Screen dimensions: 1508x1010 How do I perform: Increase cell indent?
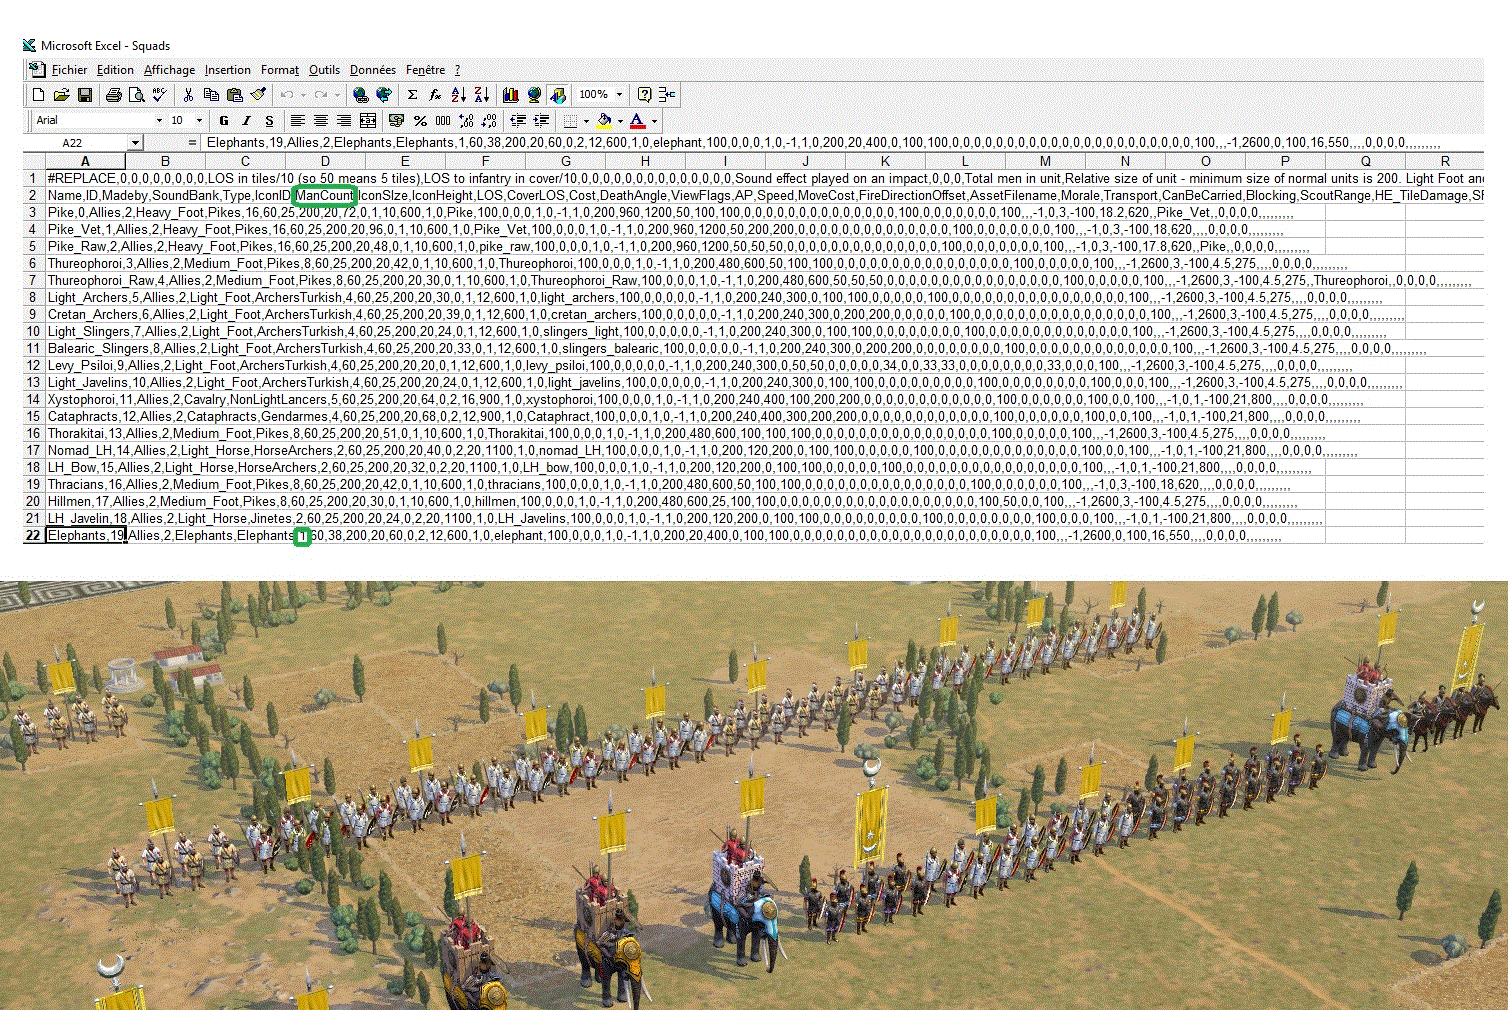tap(541, 121)
